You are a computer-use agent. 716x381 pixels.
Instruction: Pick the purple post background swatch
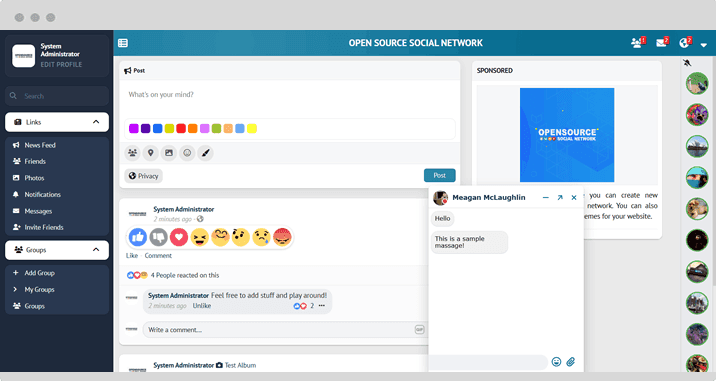click(134, 128)
